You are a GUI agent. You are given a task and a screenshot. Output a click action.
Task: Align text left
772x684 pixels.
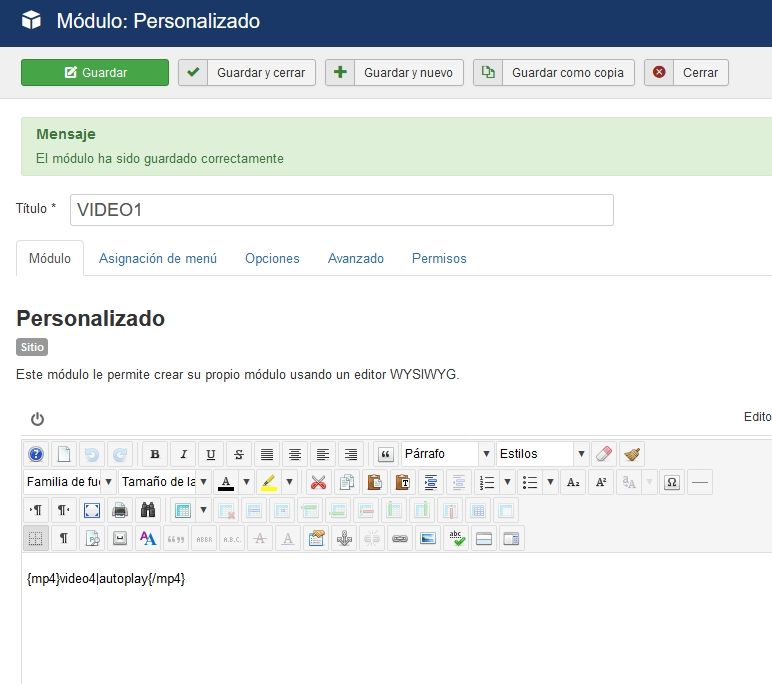(323, 454)
